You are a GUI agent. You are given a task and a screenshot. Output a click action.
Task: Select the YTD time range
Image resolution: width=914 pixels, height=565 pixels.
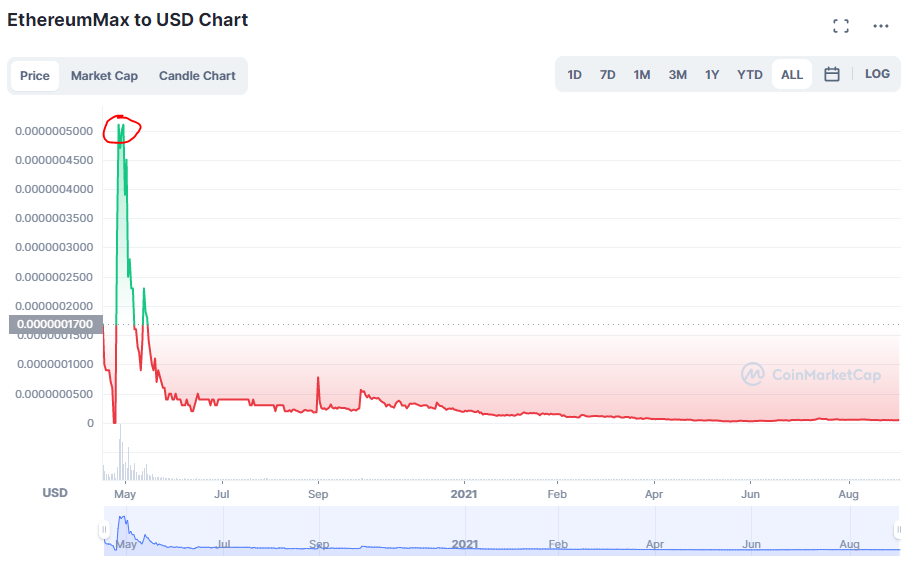click(x=750, y=75)
